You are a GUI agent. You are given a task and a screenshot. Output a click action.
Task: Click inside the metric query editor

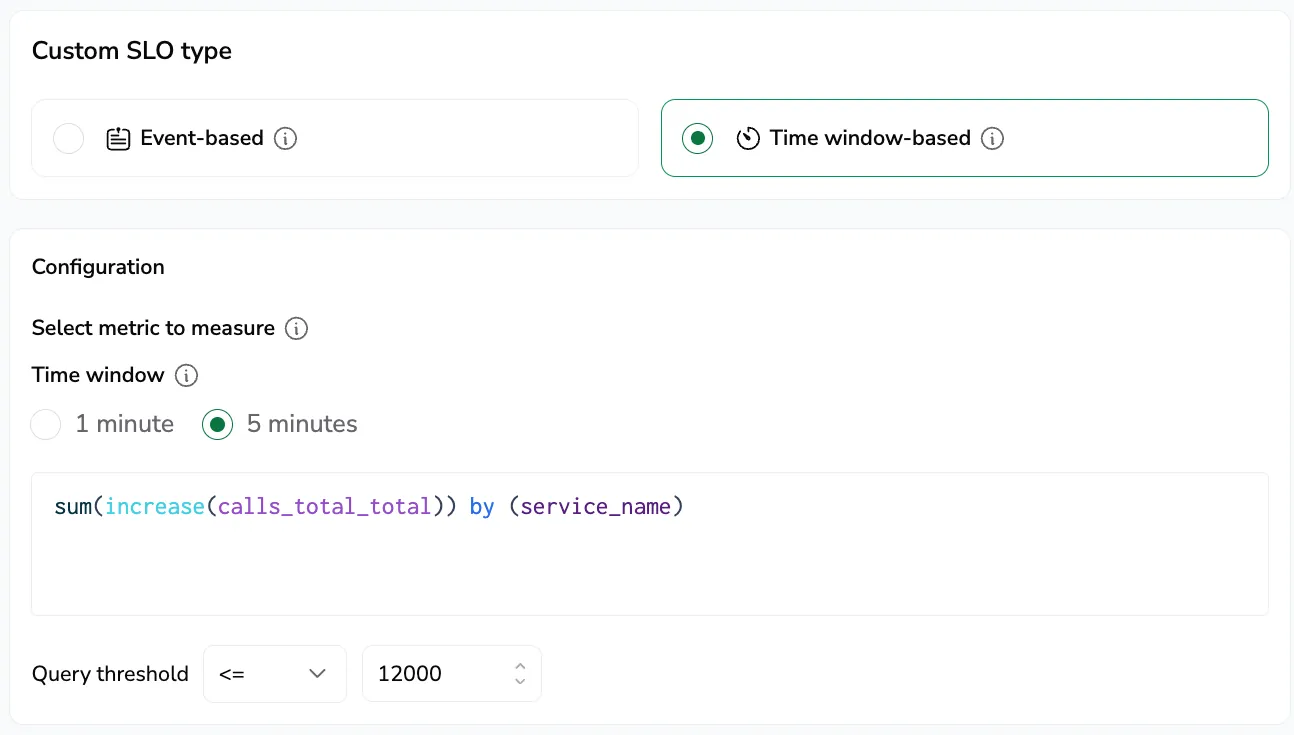point(650,544)
